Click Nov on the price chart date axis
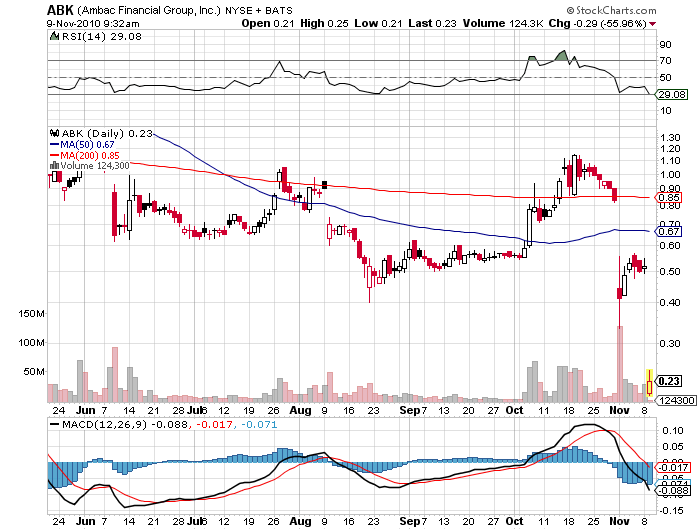Screen dimensions: 700x530 (619, 410)
